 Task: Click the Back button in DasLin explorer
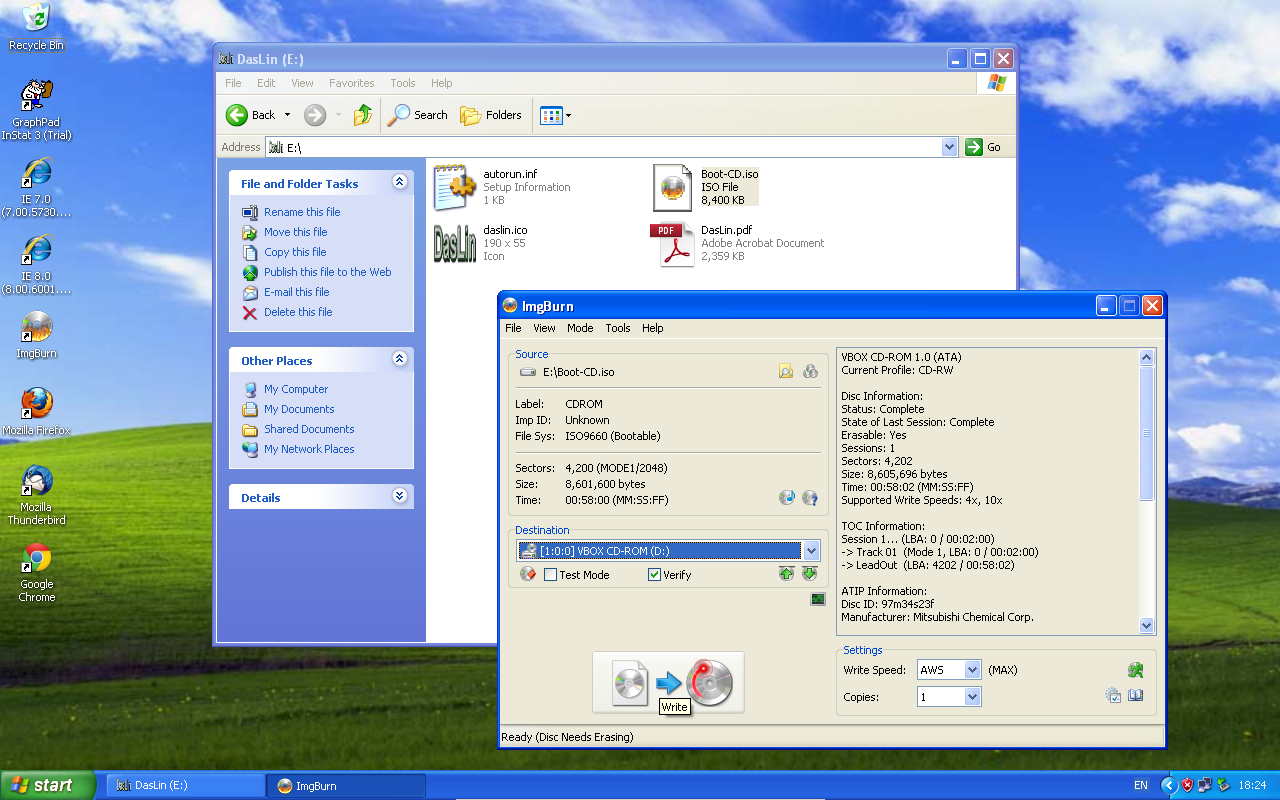click(x=251, y=115)
